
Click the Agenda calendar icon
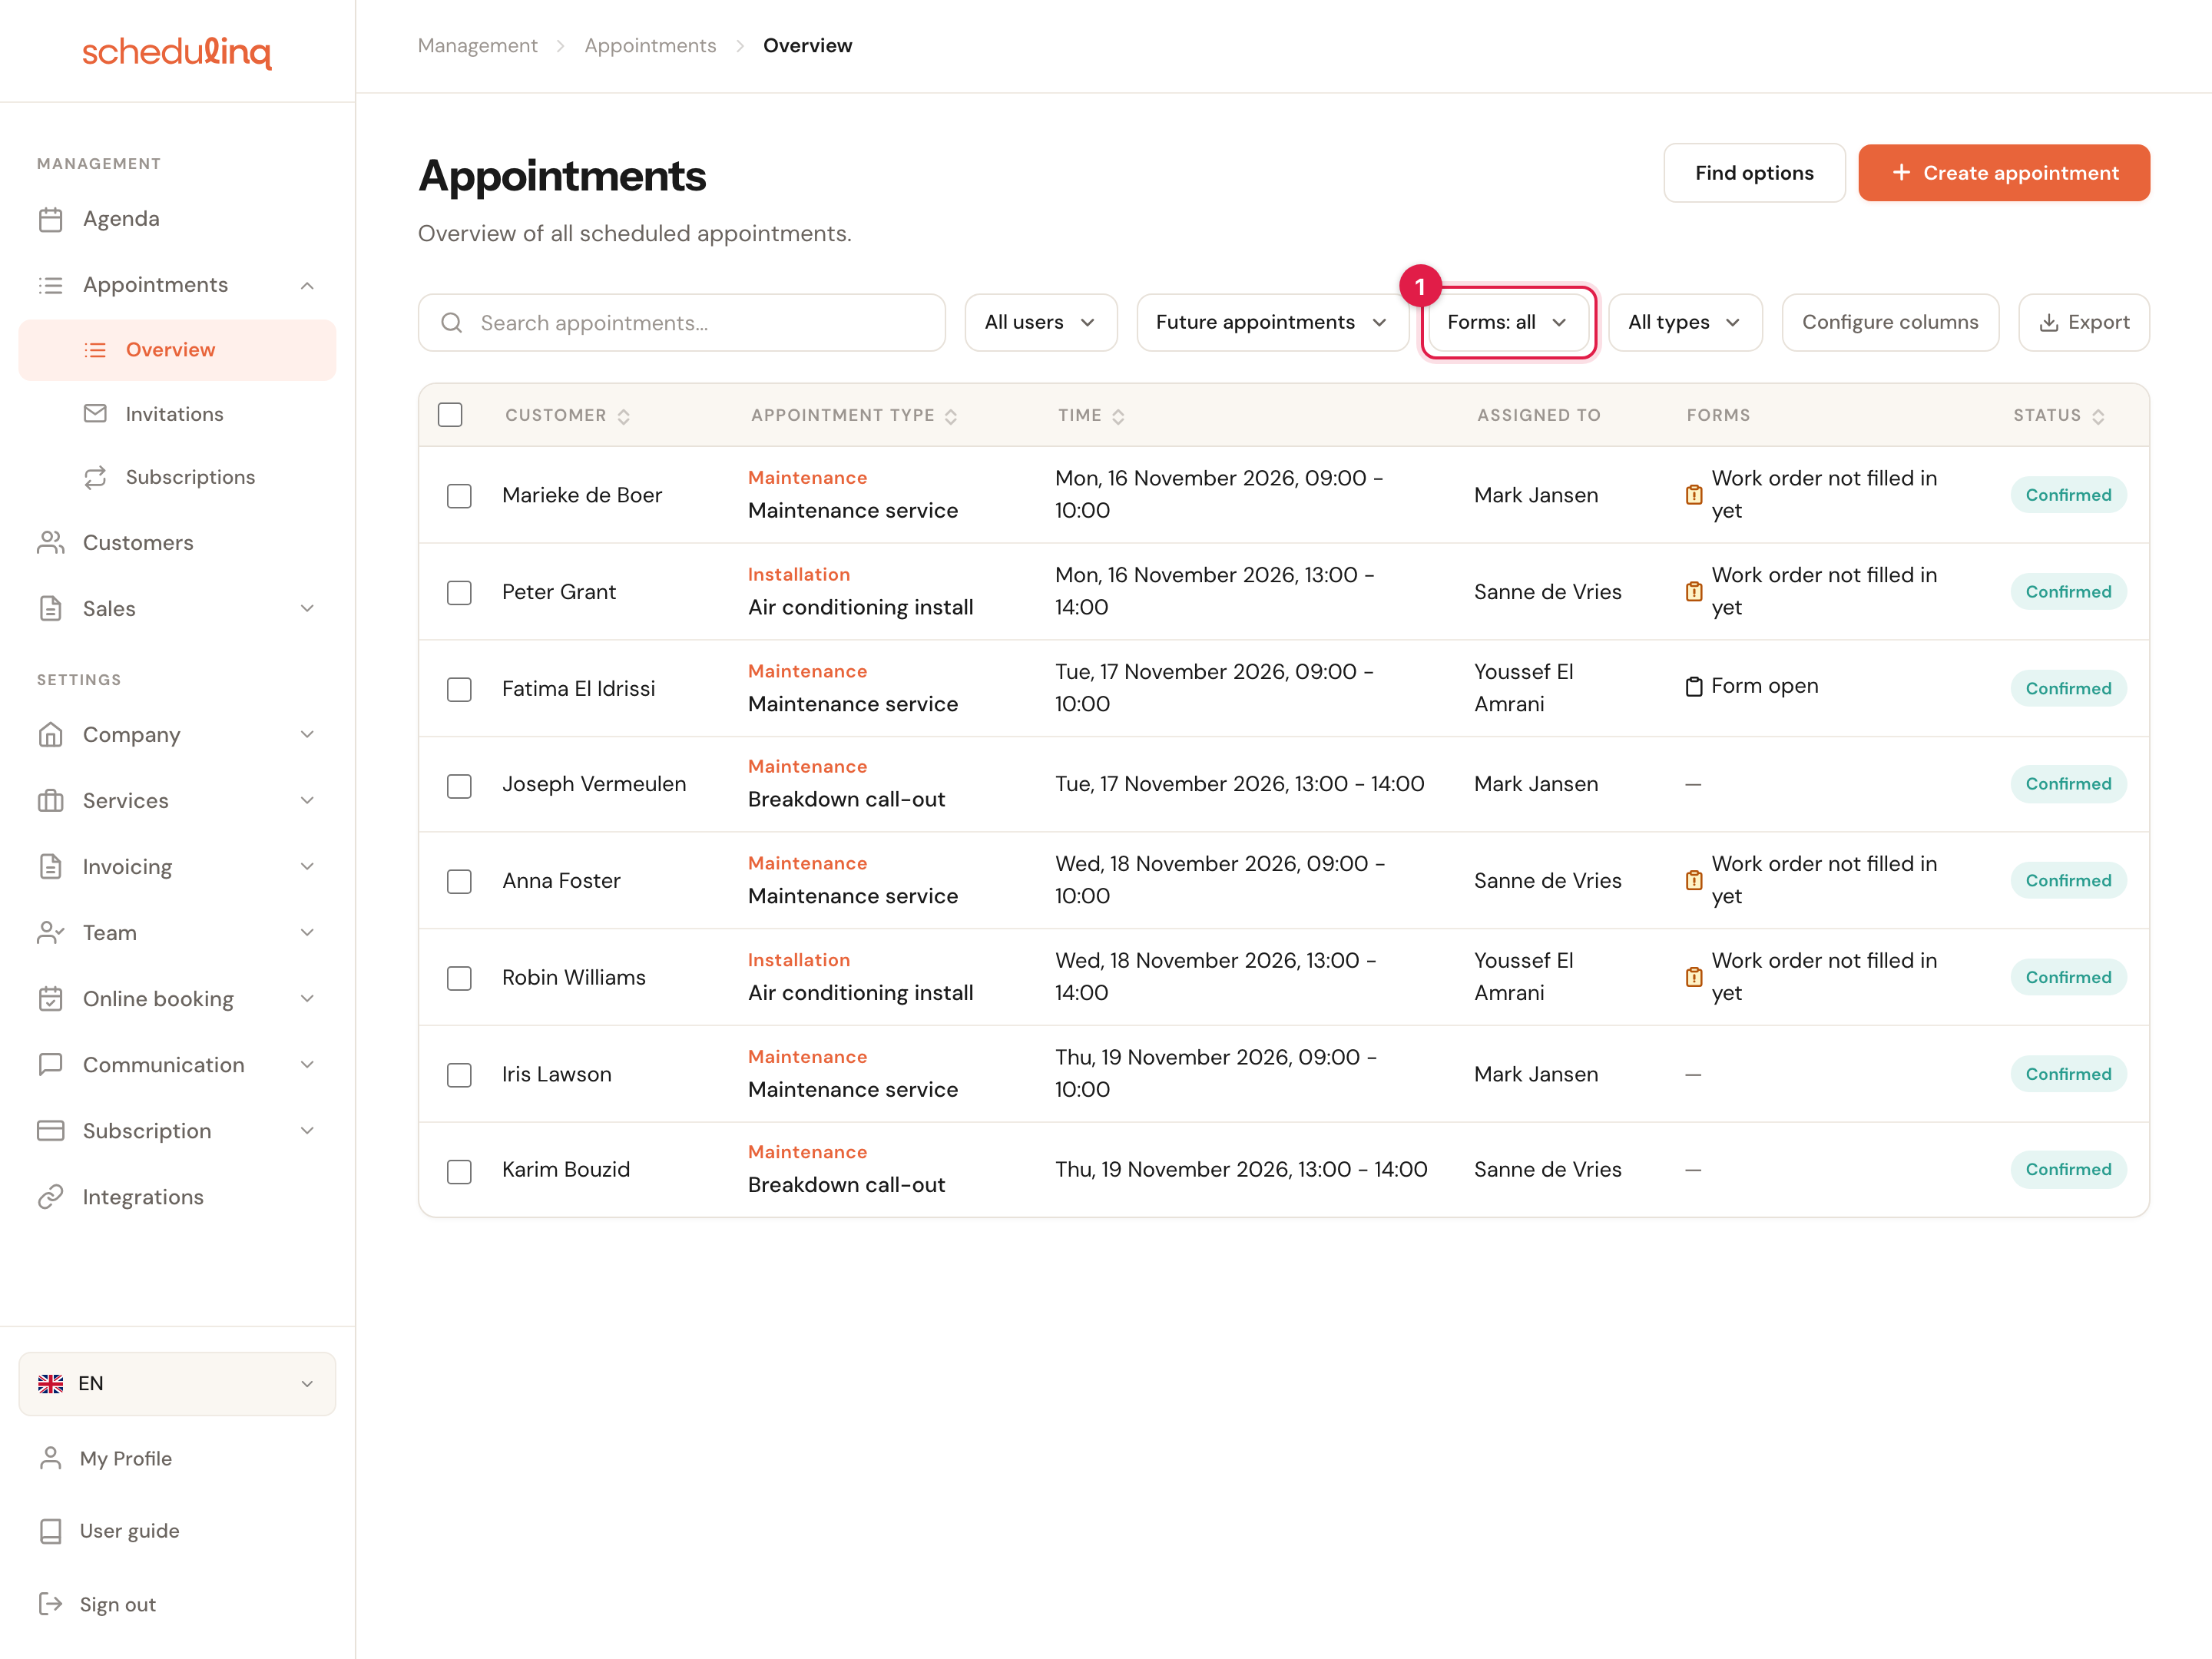[50, 219]
